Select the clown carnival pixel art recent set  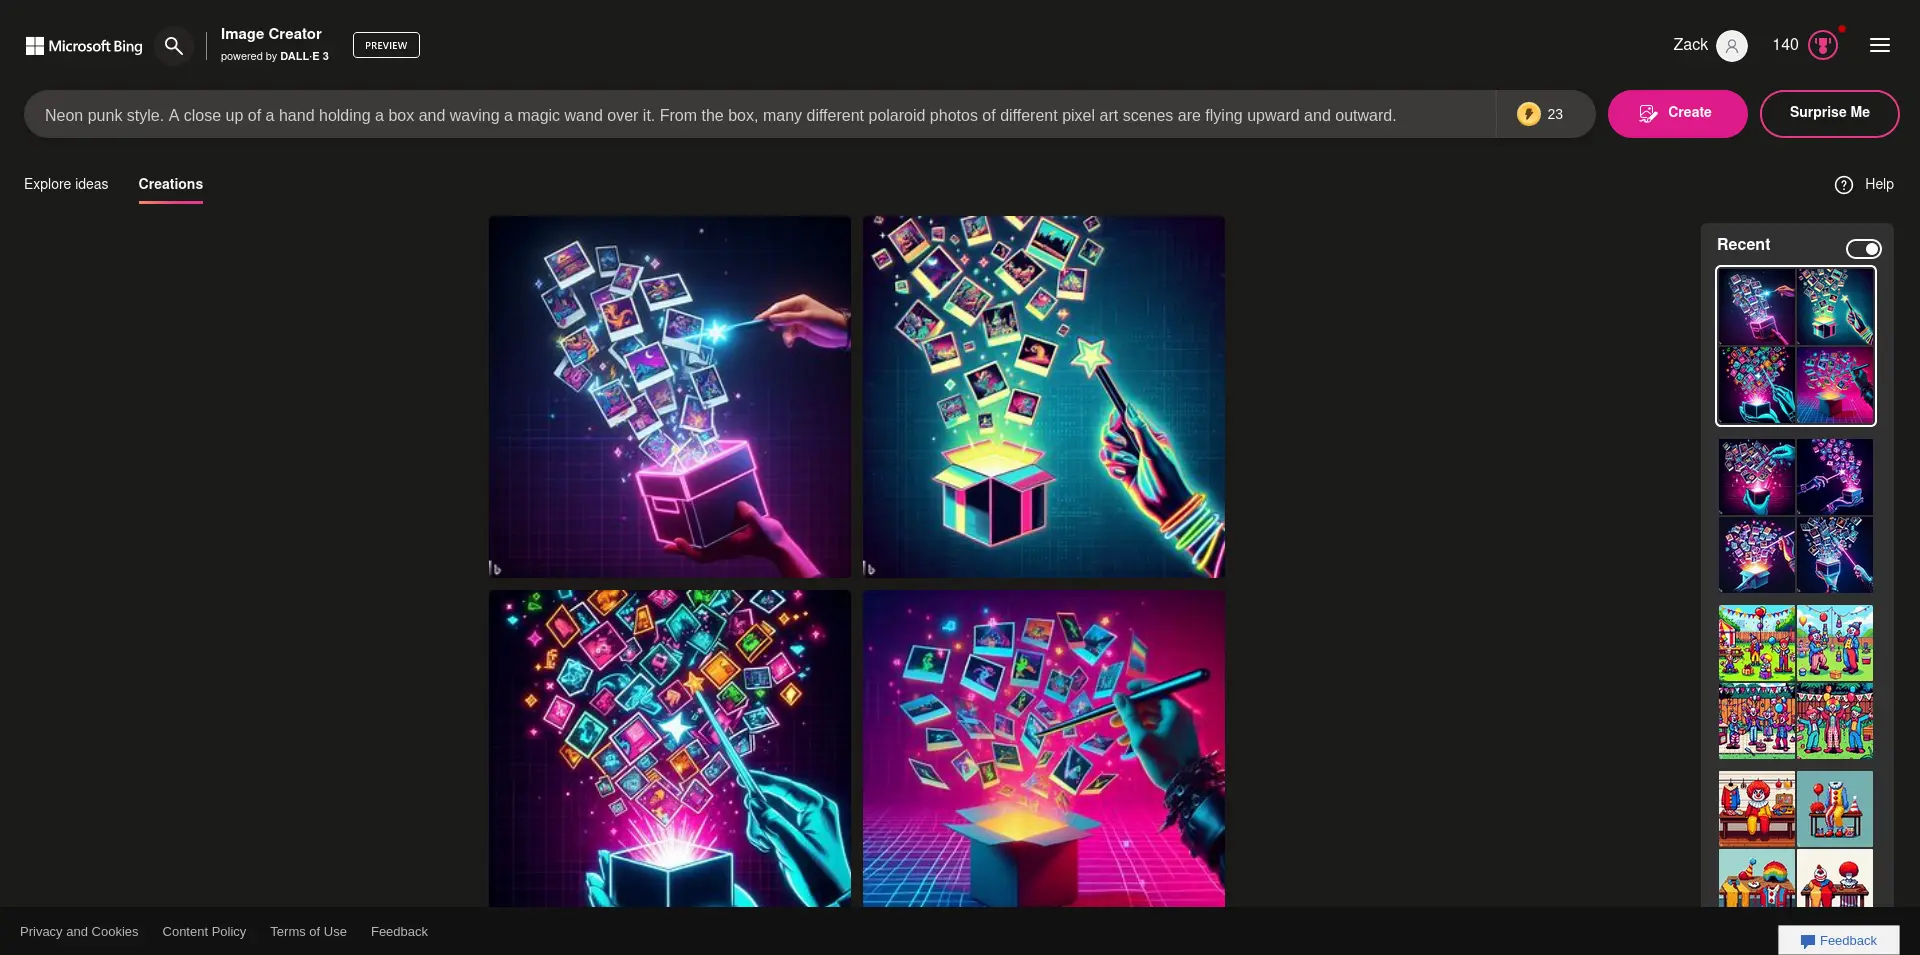[1795, 682]
